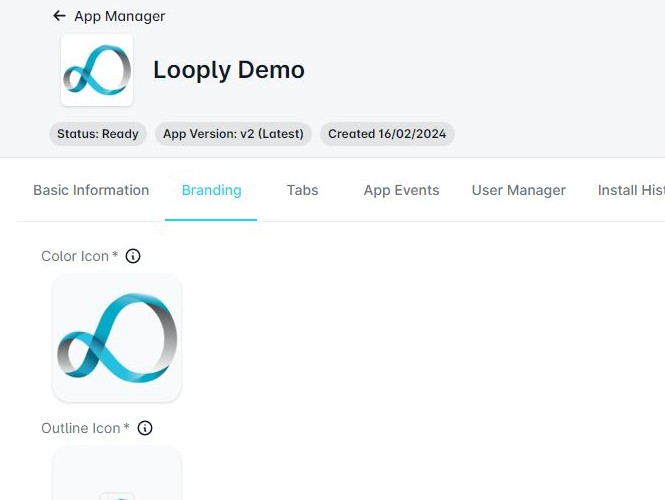Image resolution: width=665 pixels, height=500 pixels.
Task: Click the Status: Ready badge
Action: [x=98, y=134]
